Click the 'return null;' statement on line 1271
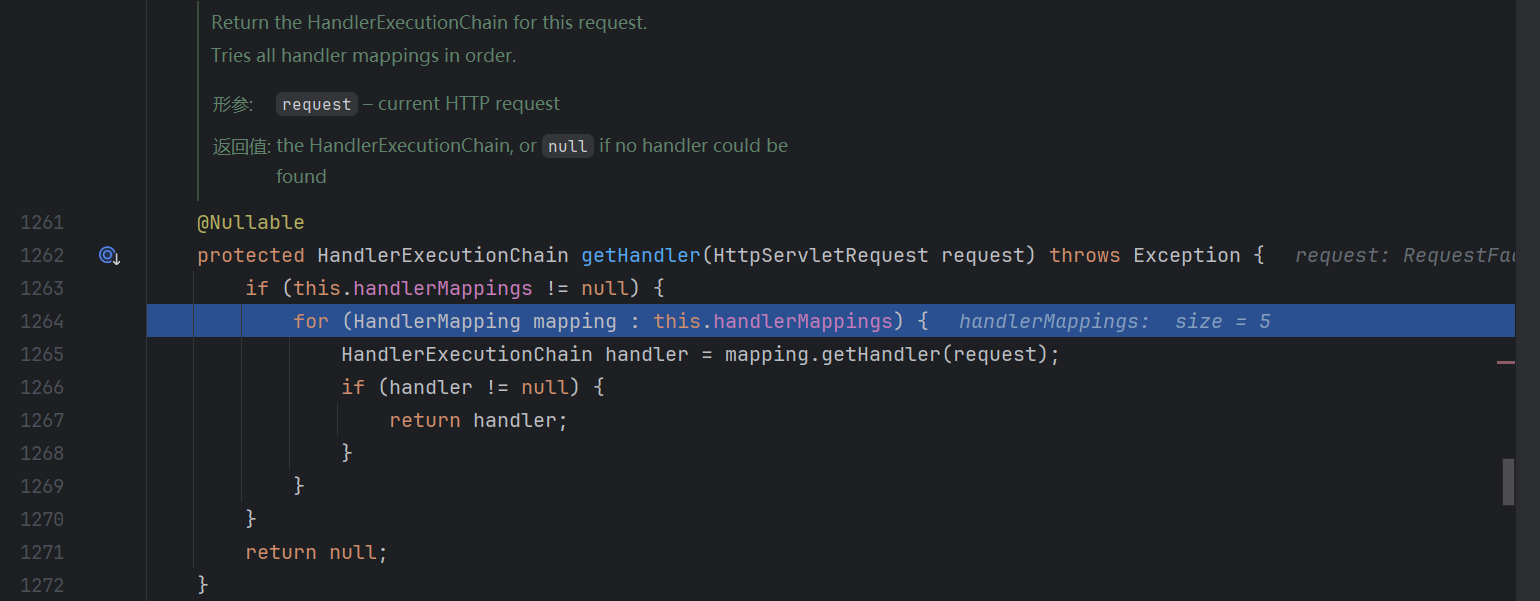Viewport: 1540px width, 601px height. click(316, 552)
